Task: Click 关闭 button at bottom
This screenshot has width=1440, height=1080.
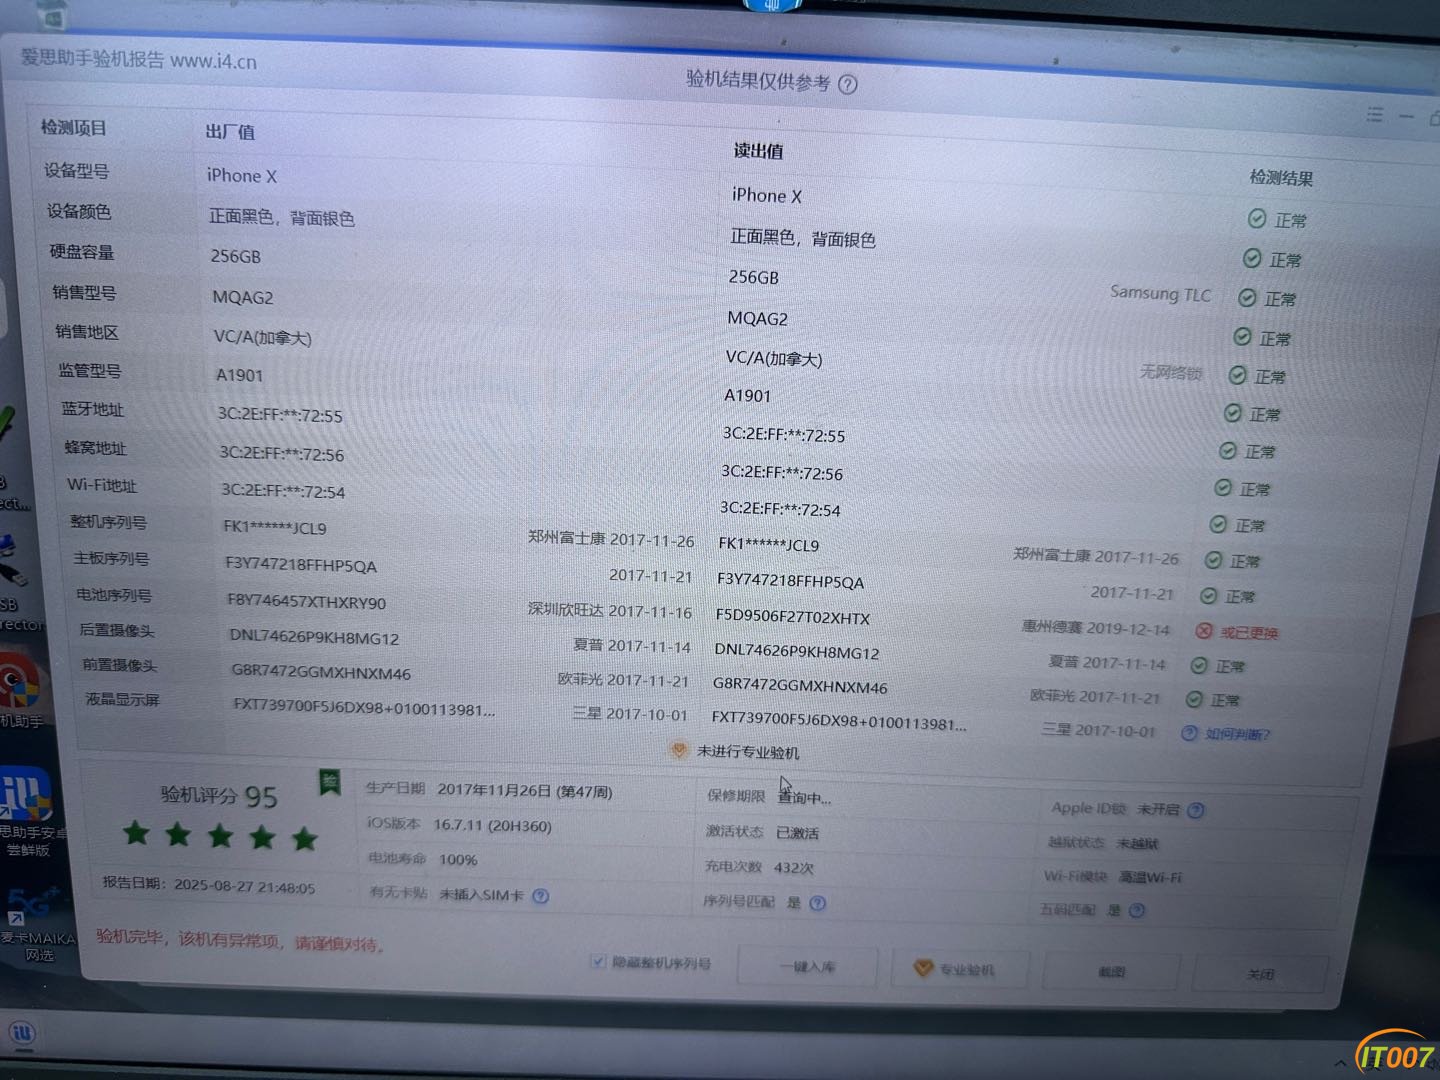Action: pos(1260,973)
